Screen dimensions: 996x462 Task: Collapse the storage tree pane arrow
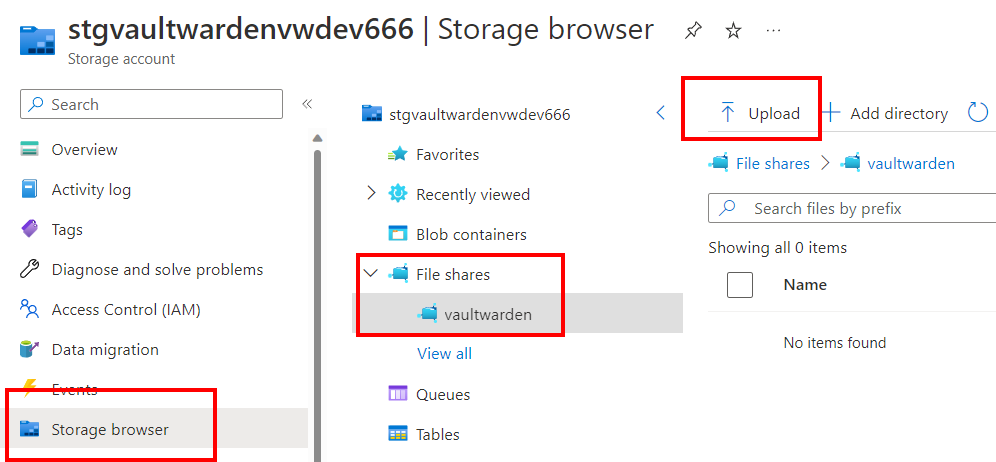[x=660, y=113]
